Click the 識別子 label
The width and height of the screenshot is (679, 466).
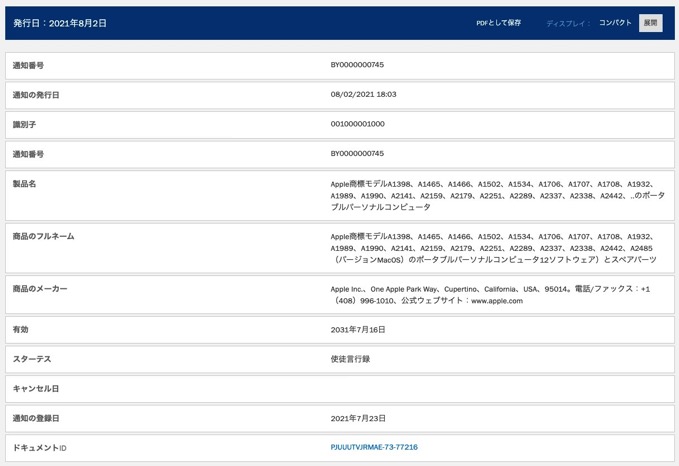pos(24,124)
